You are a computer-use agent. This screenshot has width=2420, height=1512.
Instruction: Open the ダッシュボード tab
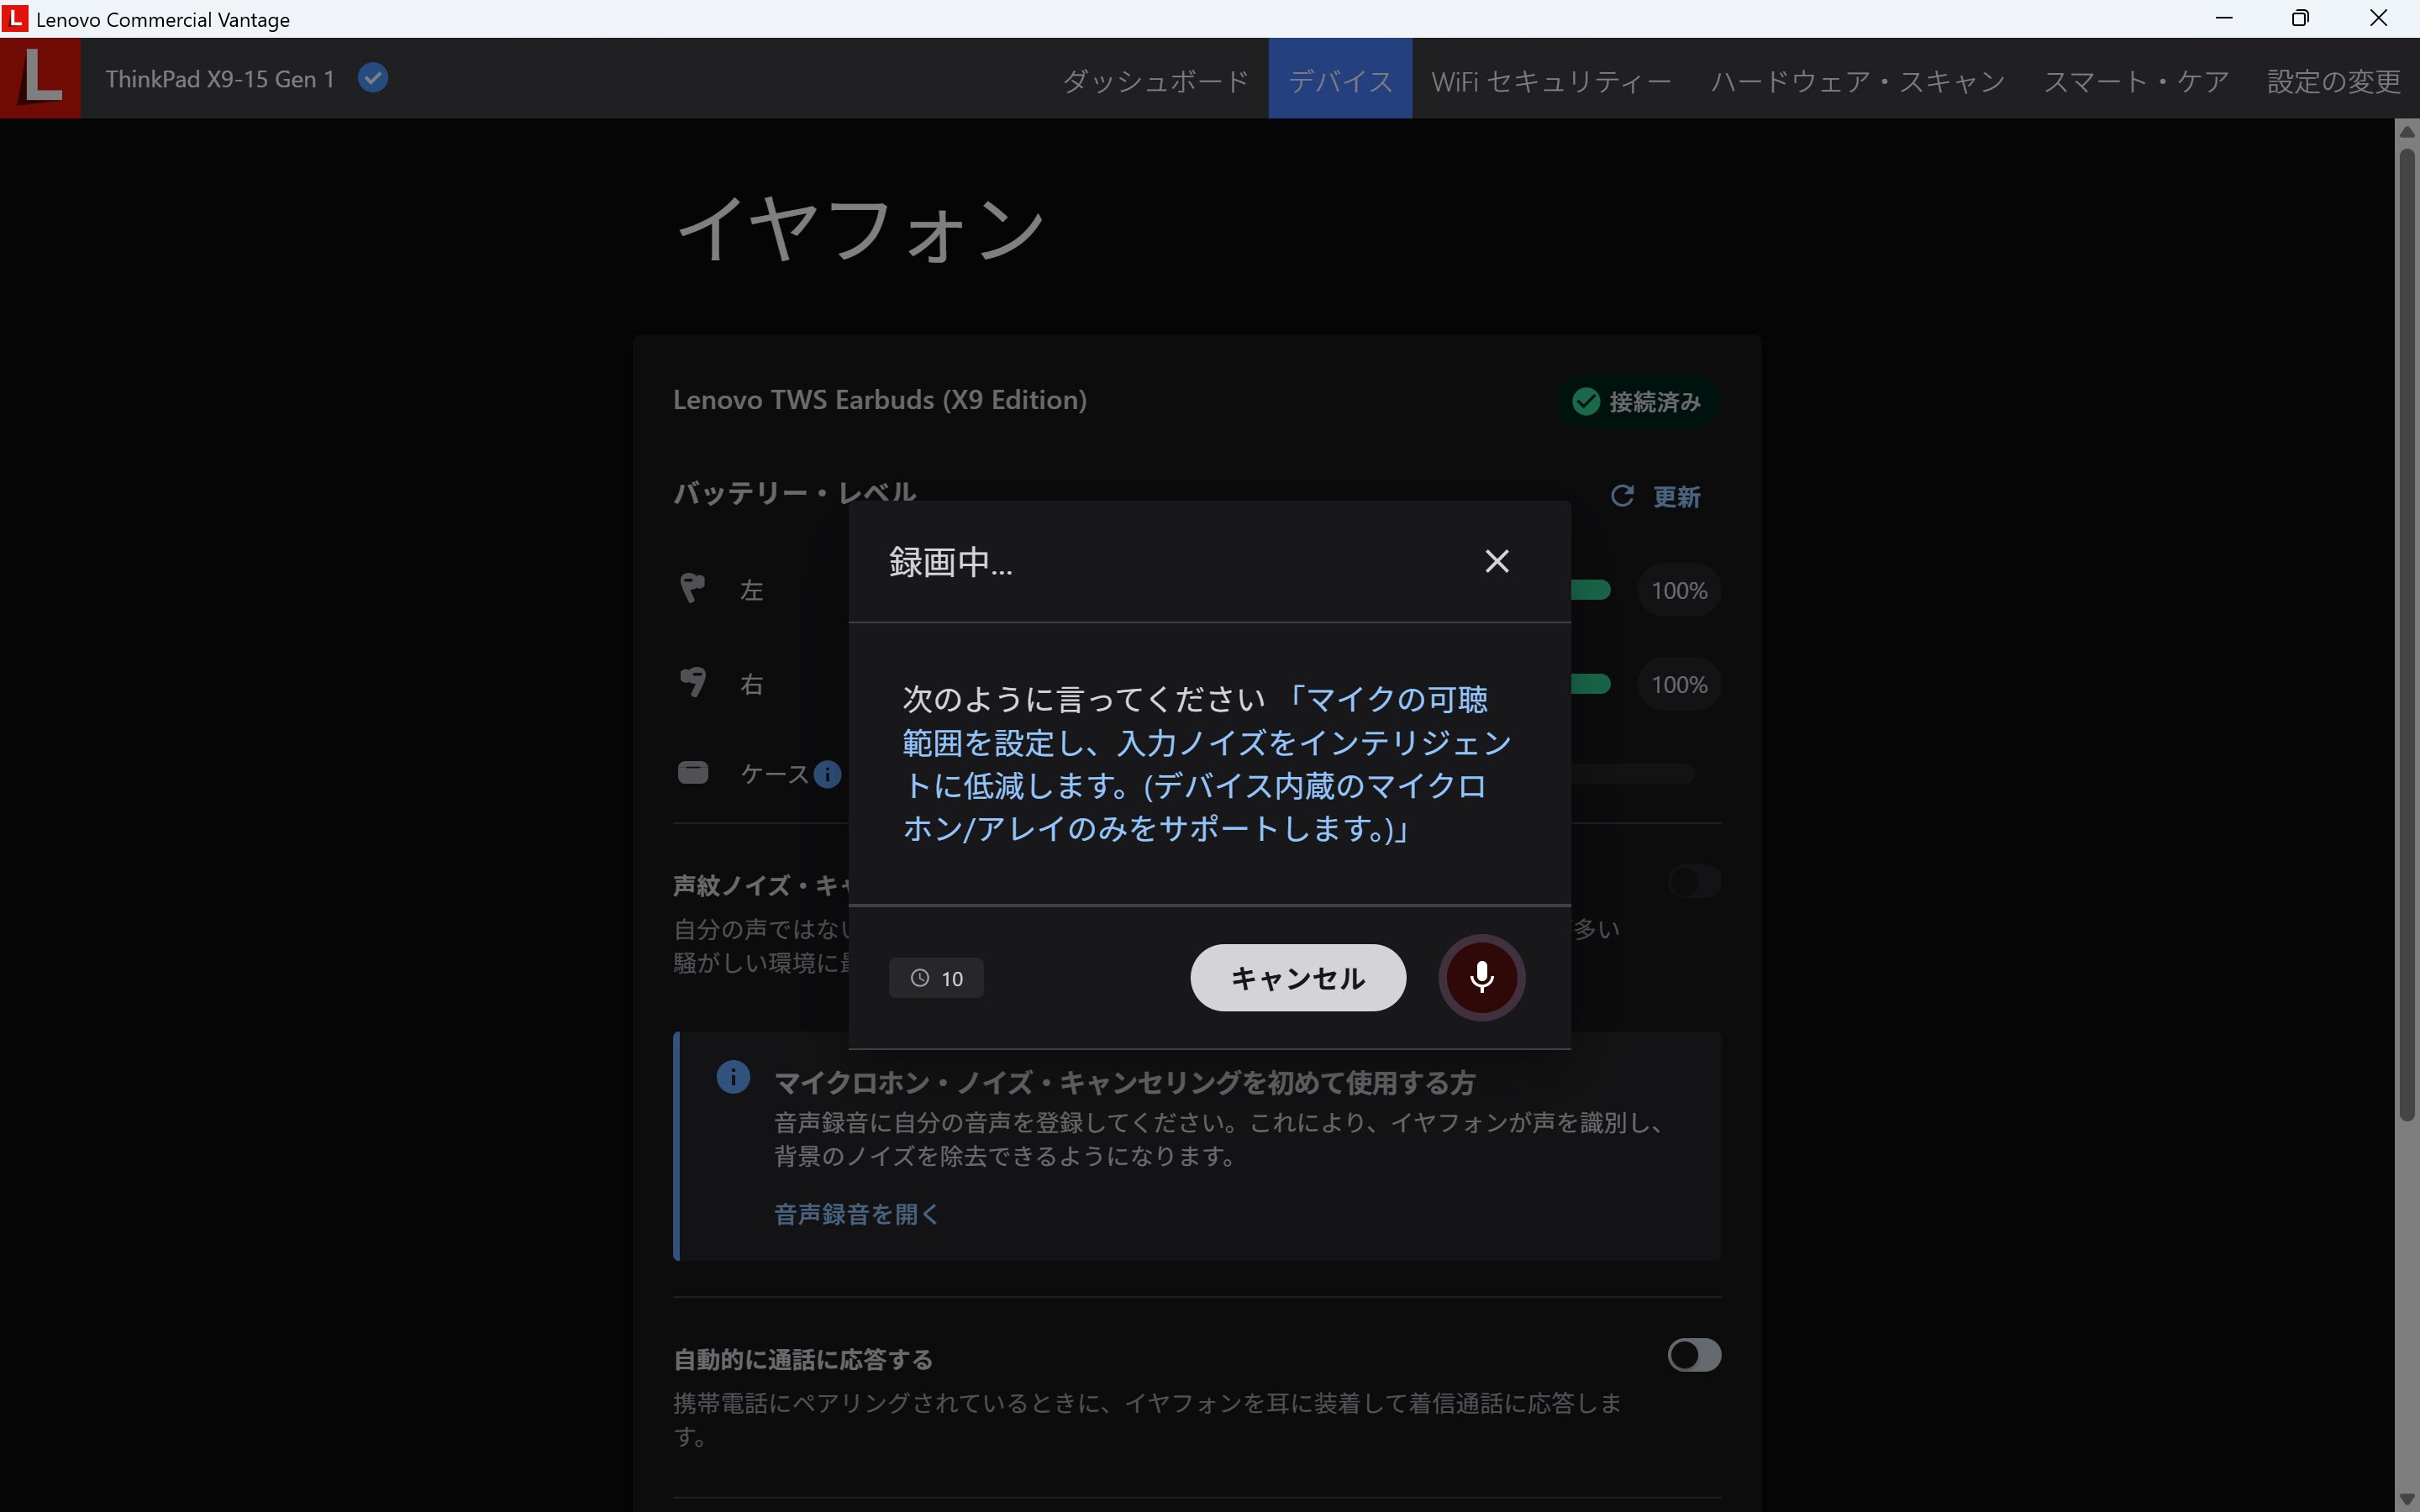point(1155,79)
